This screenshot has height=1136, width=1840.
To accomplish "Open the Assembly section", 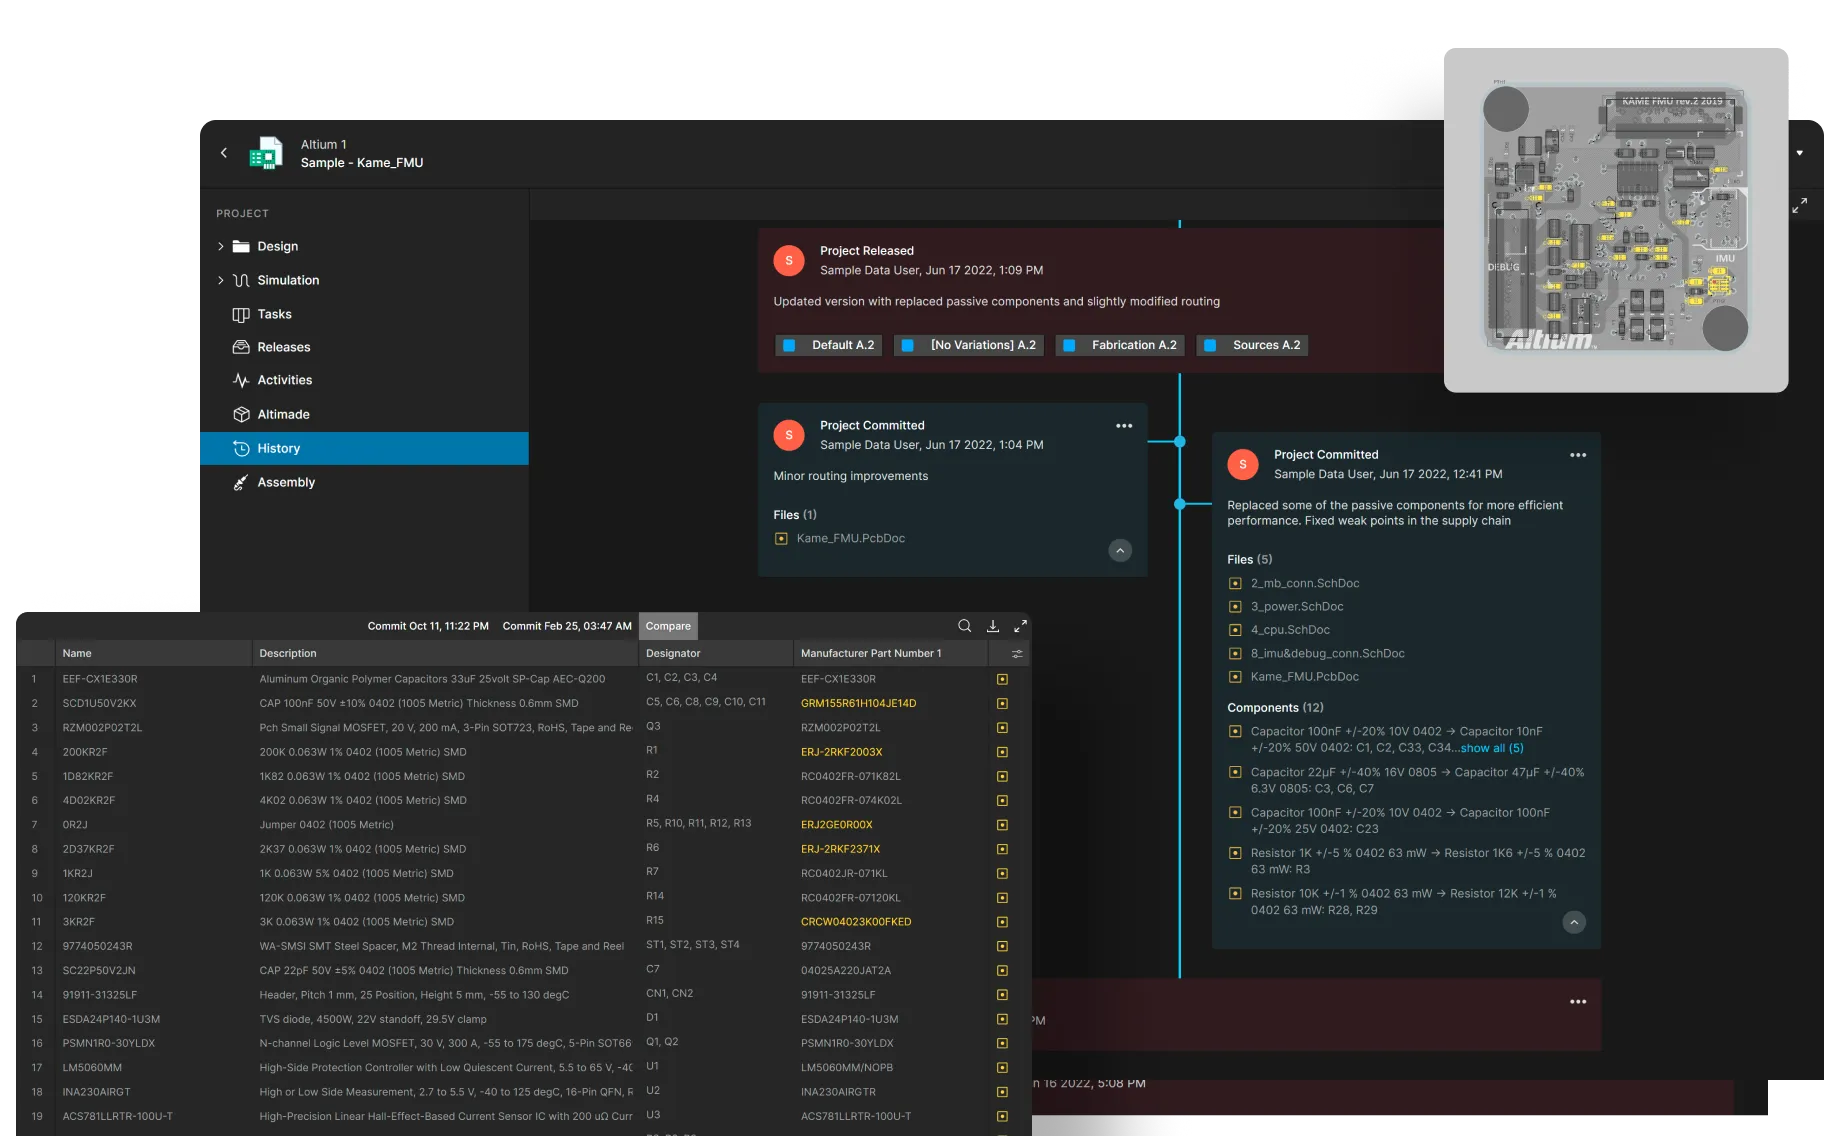I will point(286,483).
